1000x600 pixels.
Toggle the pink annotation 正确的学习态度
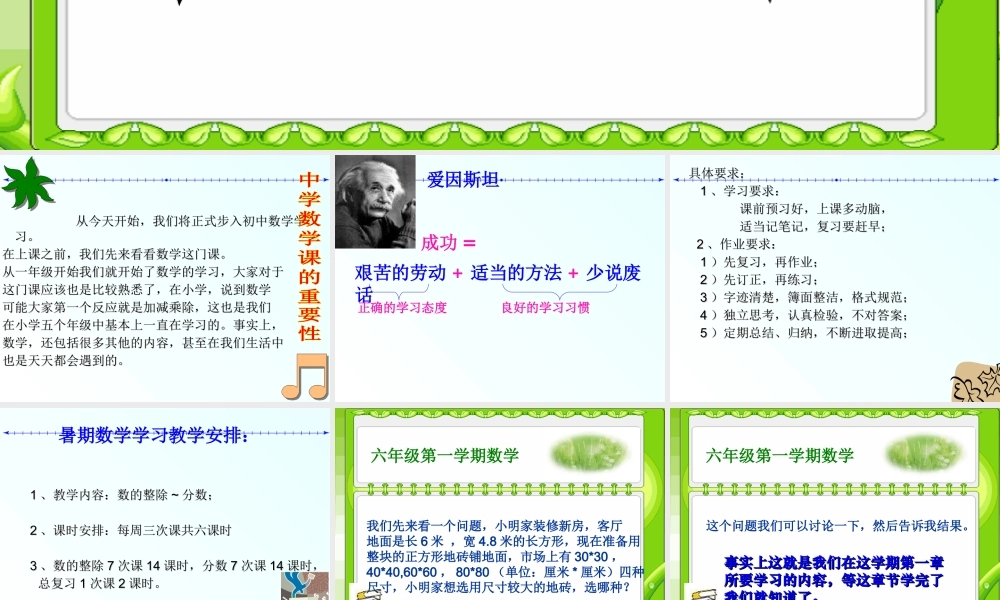pyautogui.click(x=400, y=308)
